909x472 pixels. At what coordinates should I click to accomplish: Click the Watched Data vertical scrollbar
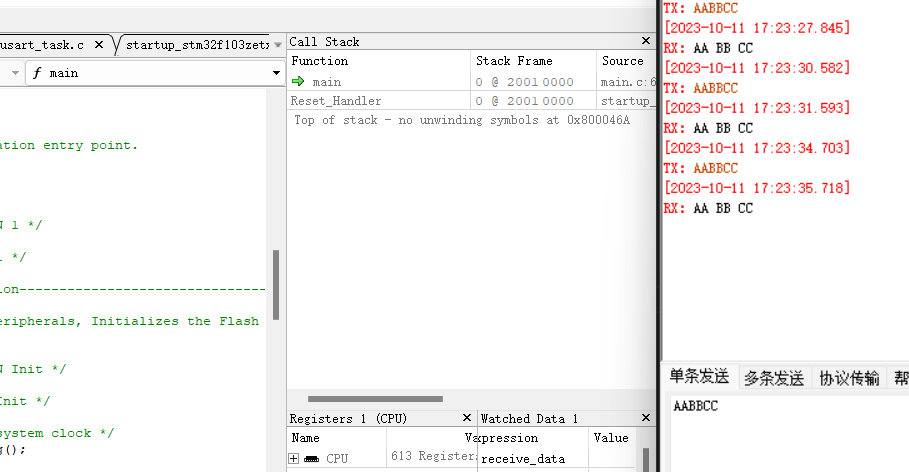(x=646, y=459)
